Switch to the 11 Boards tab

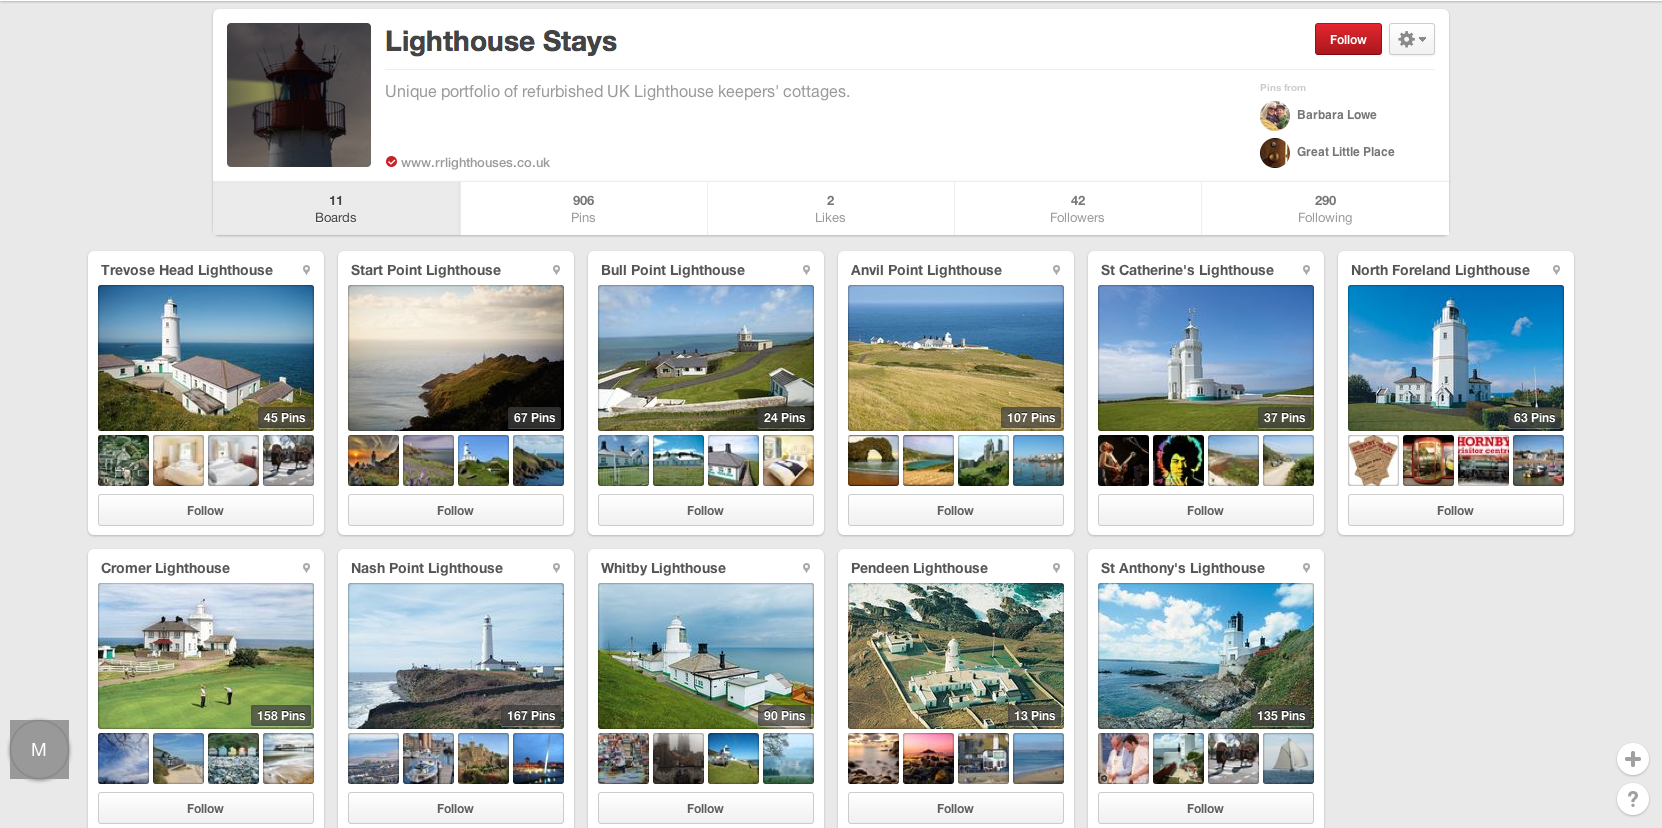point(336,208)
